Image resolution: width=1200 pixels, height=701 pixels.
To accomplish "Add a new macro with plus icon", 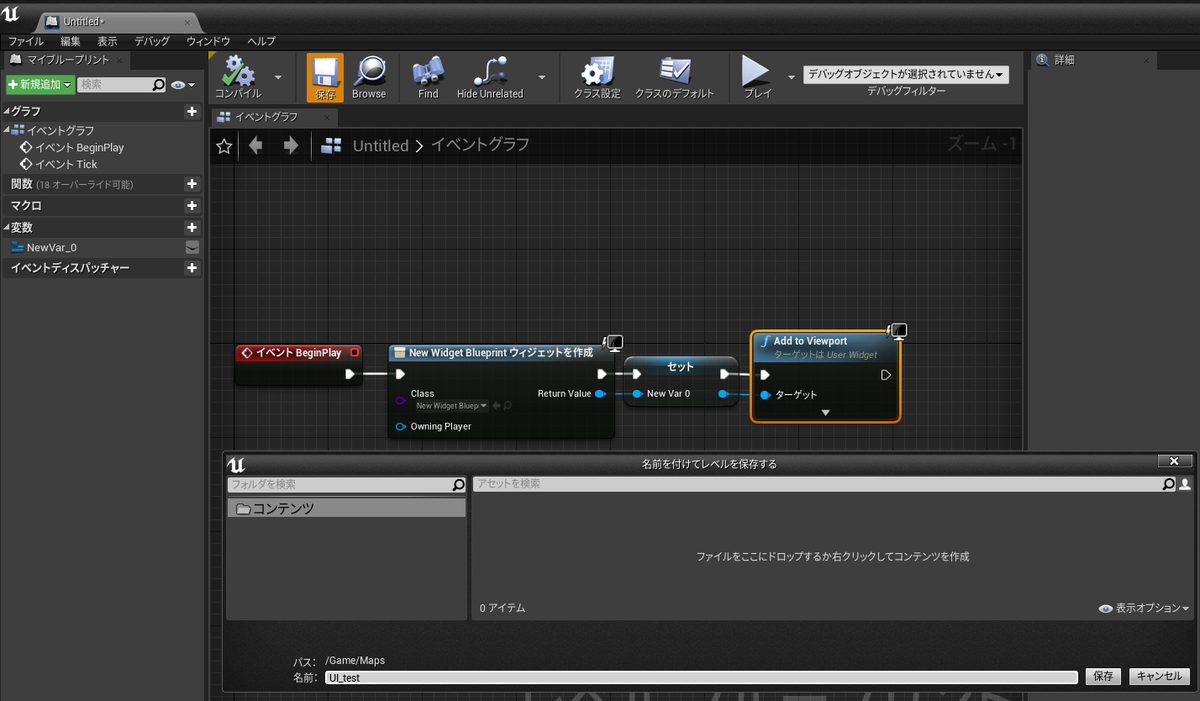I will pos(192,206).
